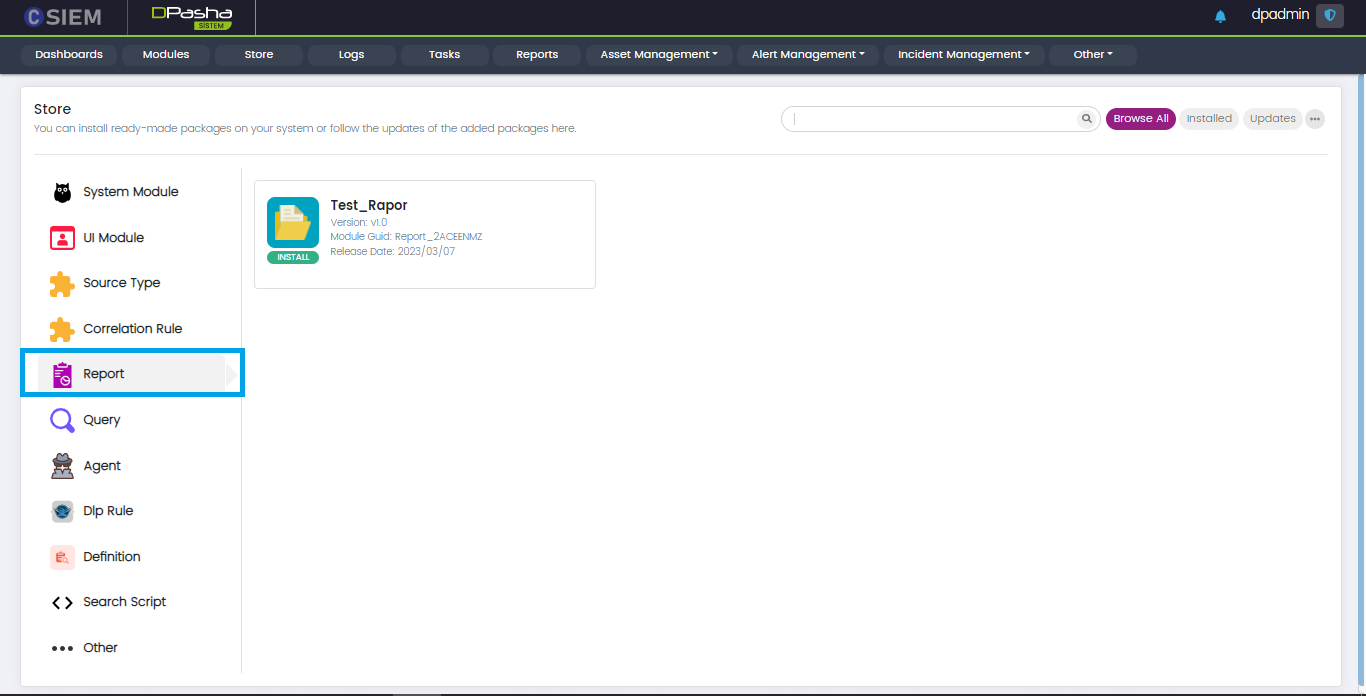
Task: Show the Updates filter
Action: click(x=1272, y=119)
